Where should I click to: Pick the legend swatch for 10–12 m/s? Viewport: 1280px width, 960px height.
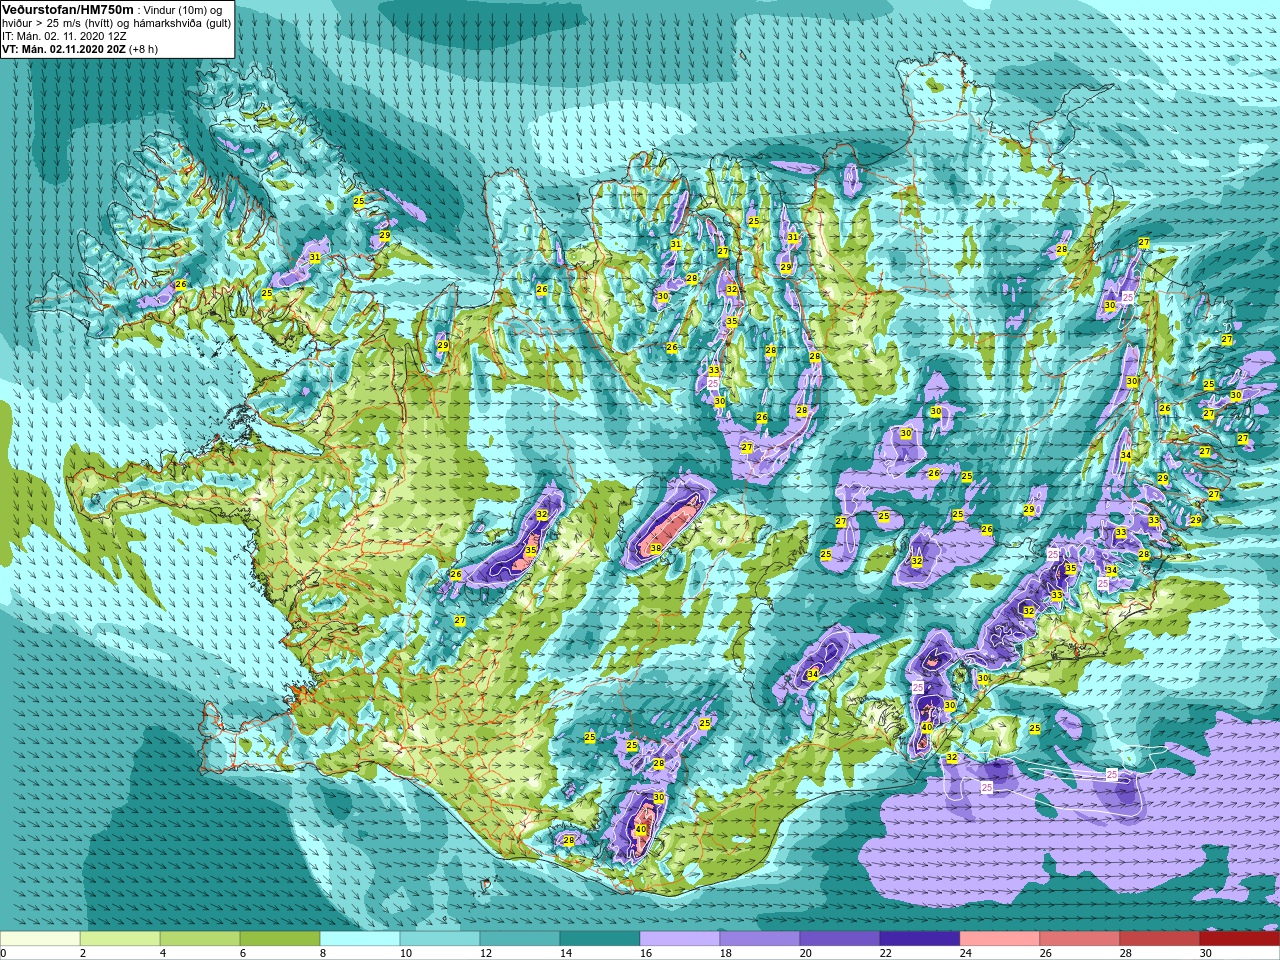(x=440, y=939)
